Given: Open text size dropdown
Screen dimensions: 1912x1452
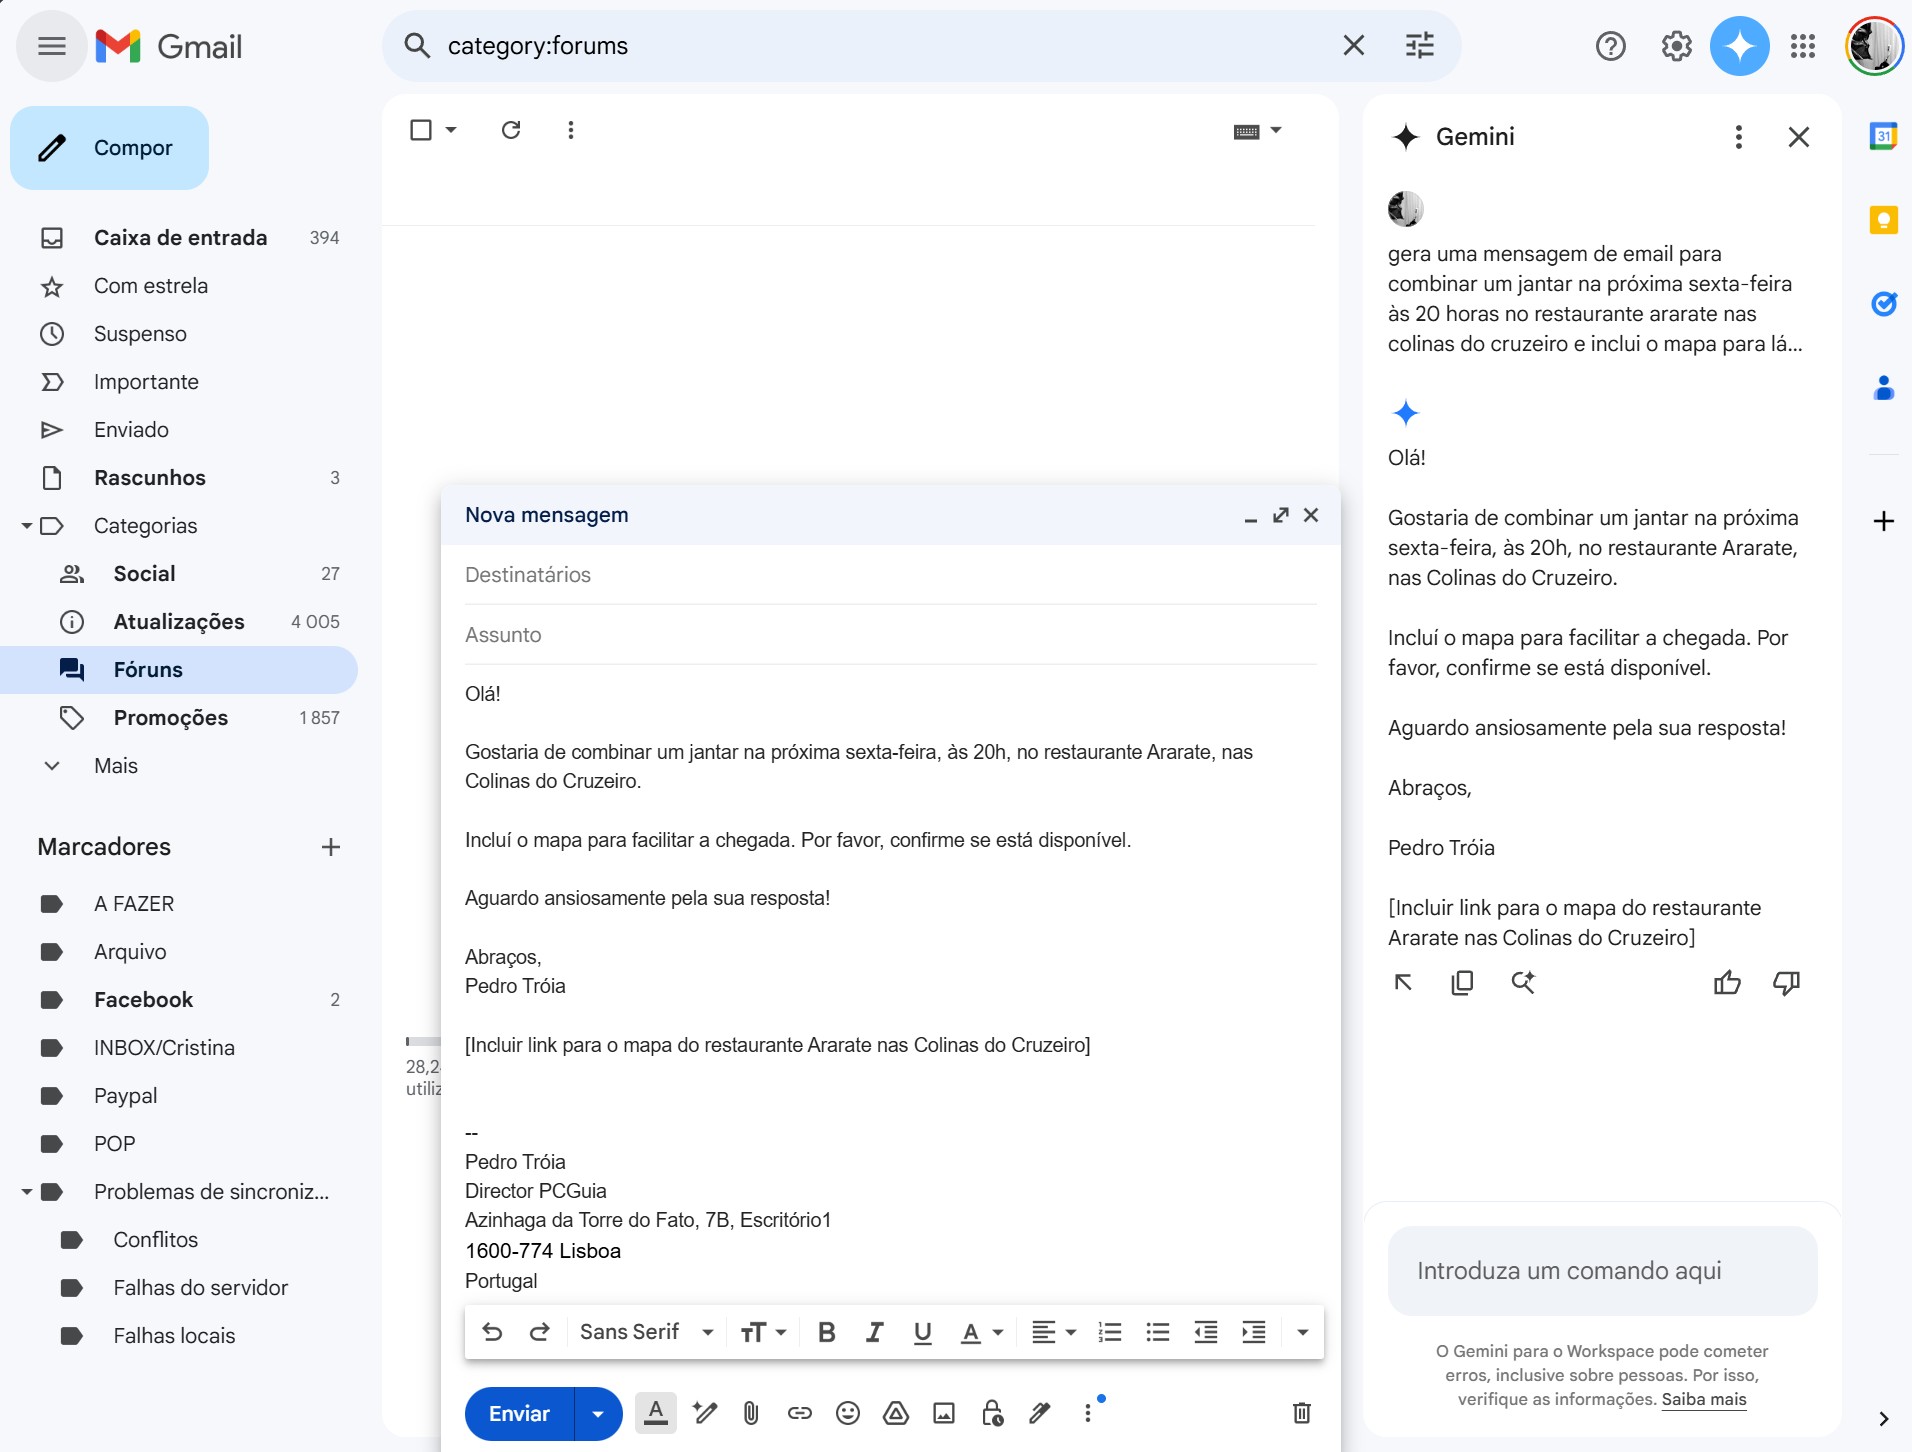Looking at the screenshot, I should tap(763, 1332).
